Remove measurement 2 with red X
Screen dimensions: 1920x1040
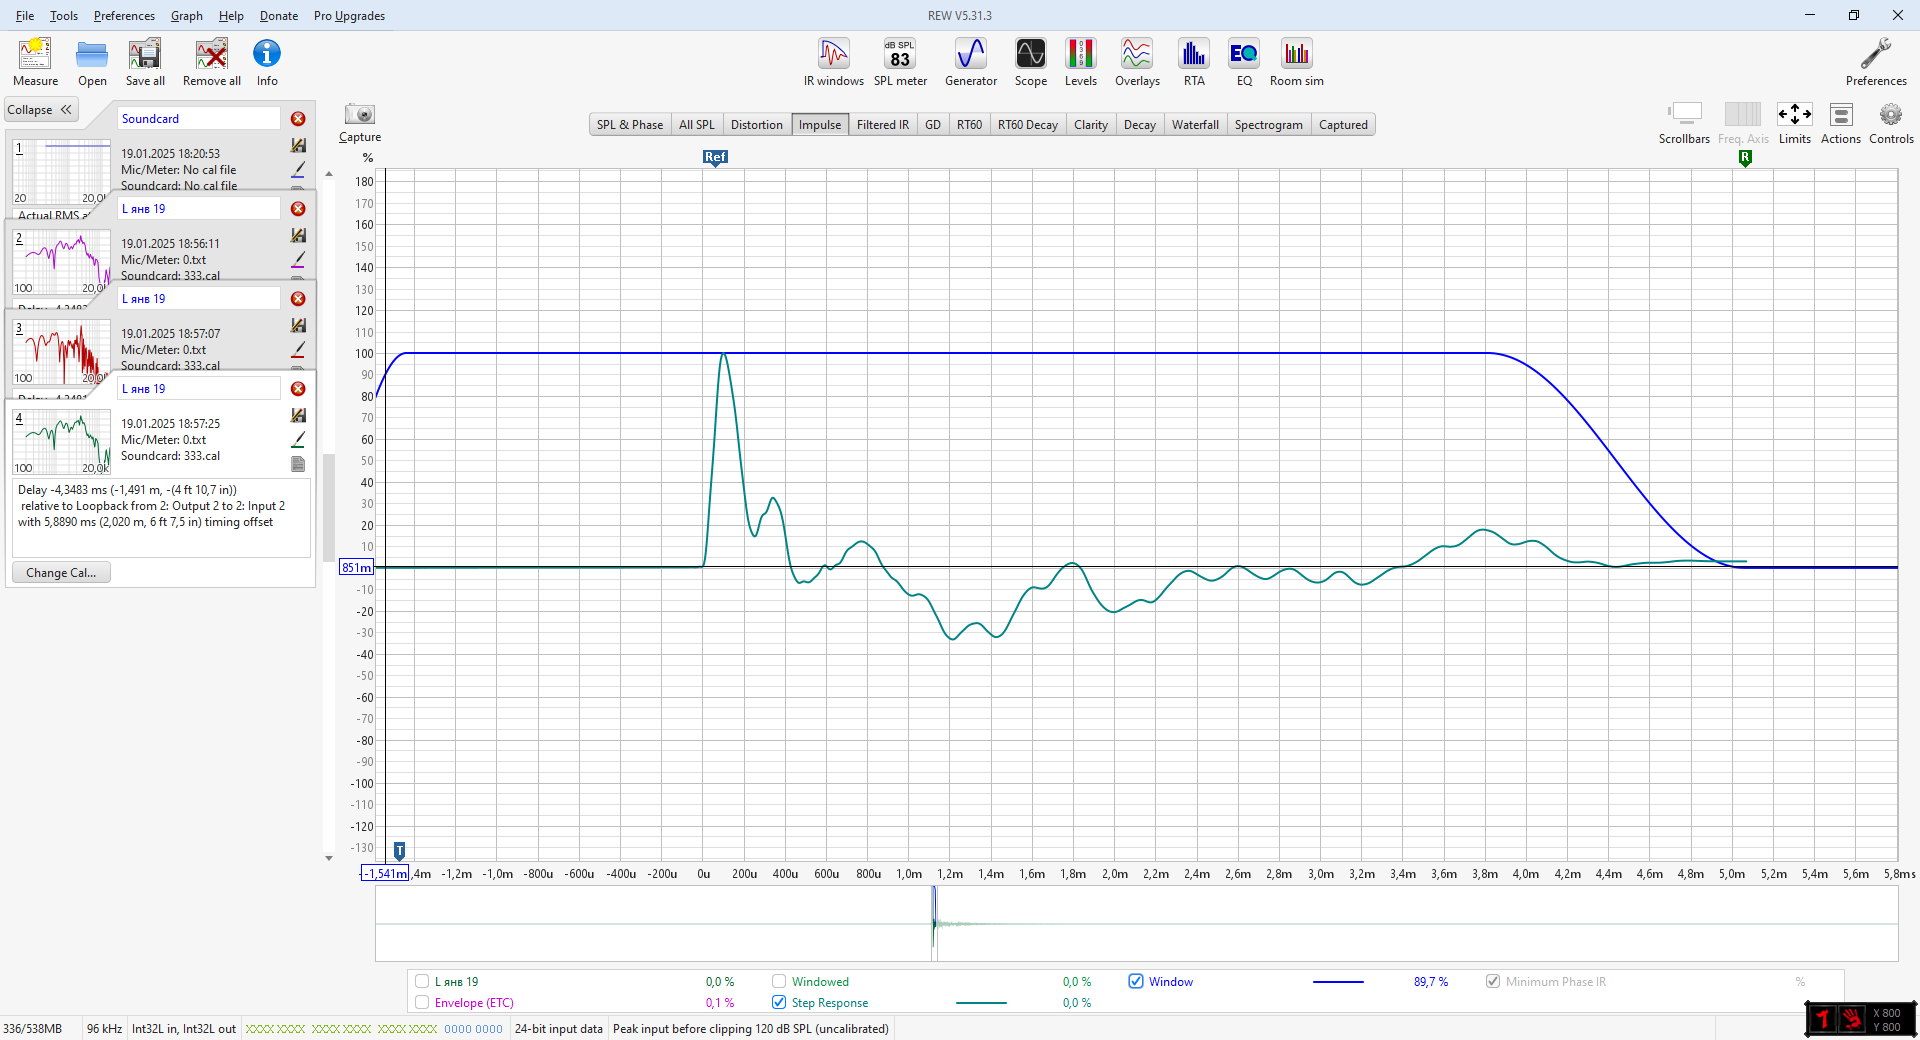tap(298, 209)
